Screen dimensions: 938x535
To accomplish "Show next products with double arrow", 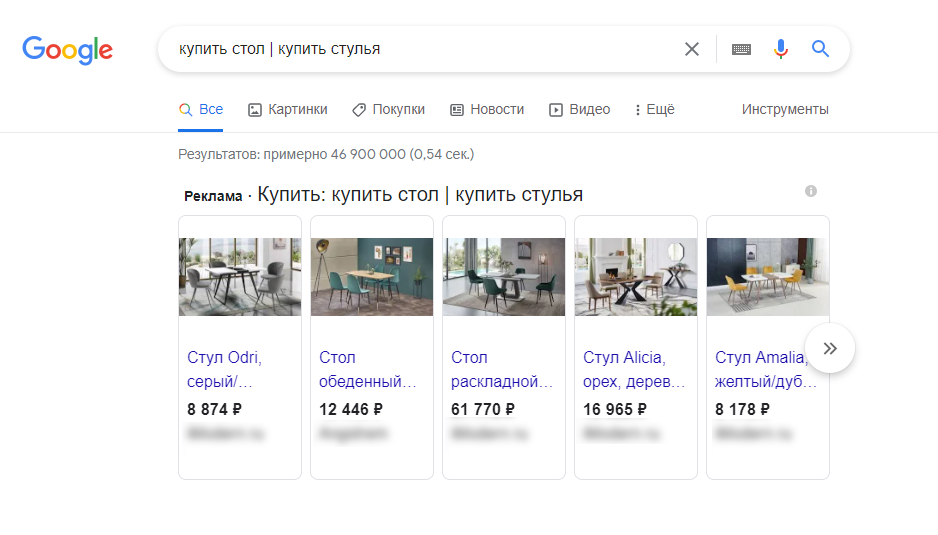I will point(830,348).
